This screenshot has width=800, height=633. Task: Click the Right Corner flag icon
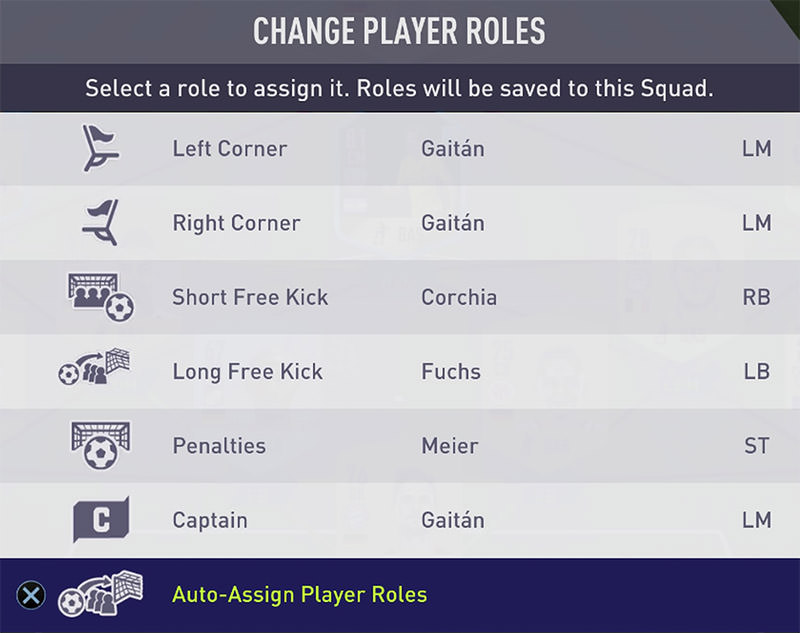[100, 222]
